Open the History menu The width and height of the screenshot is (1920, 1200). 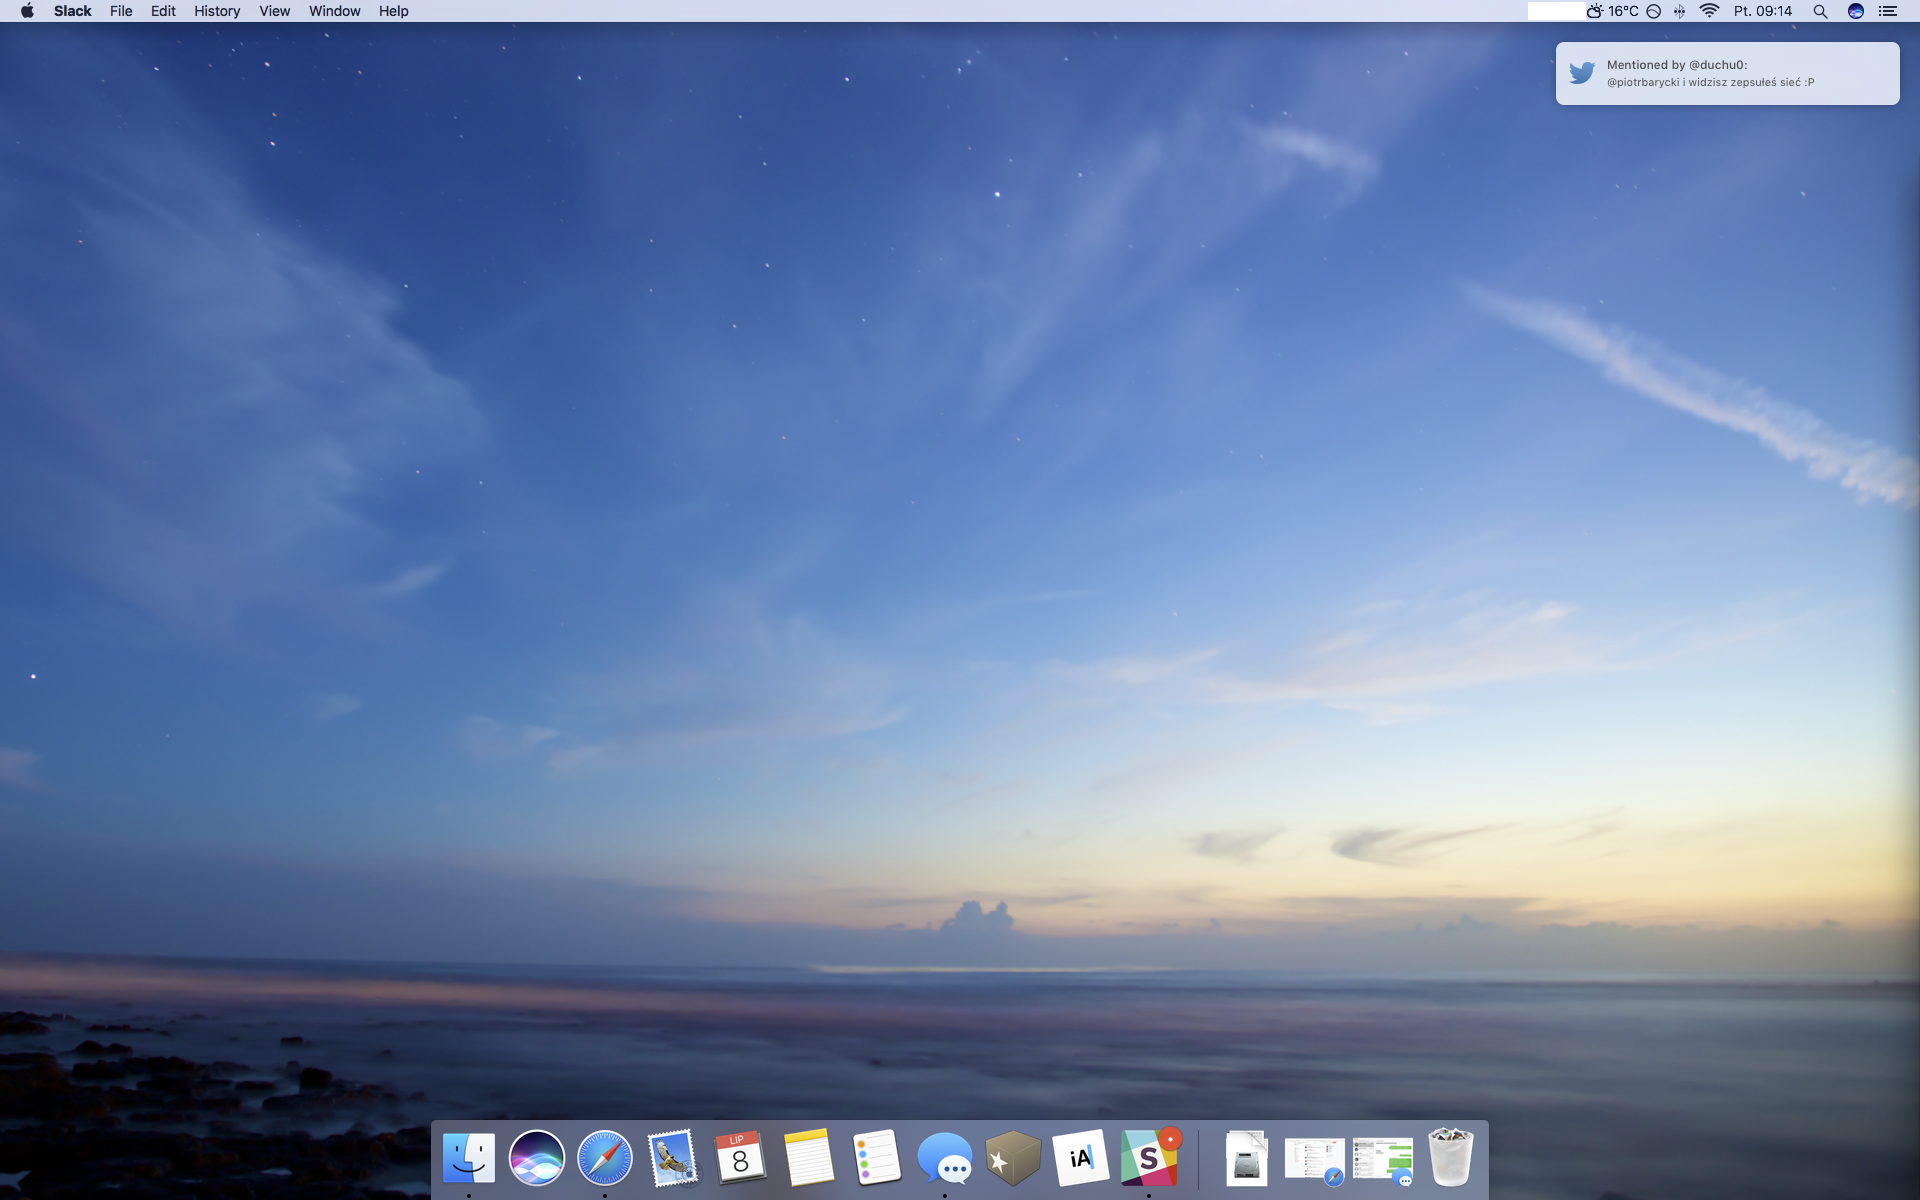click(217, 11)
